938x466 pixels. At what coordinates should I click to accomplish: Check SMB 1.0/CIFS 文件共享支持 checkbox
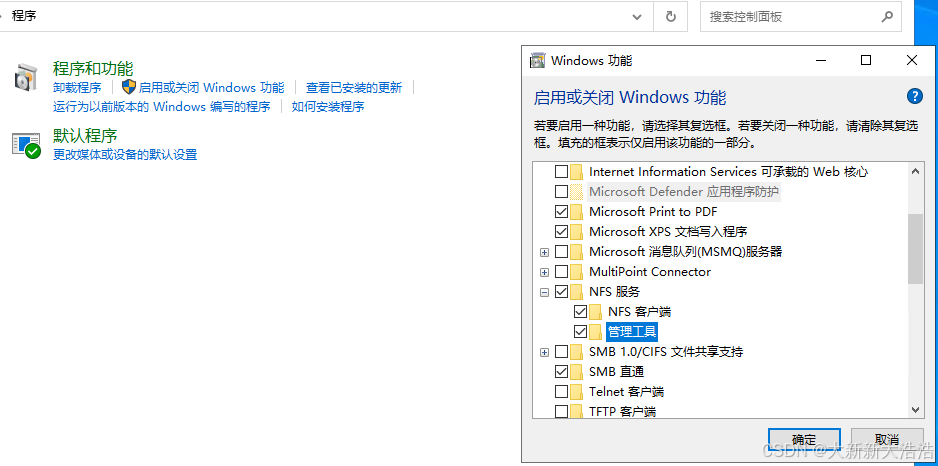[561, 352]
